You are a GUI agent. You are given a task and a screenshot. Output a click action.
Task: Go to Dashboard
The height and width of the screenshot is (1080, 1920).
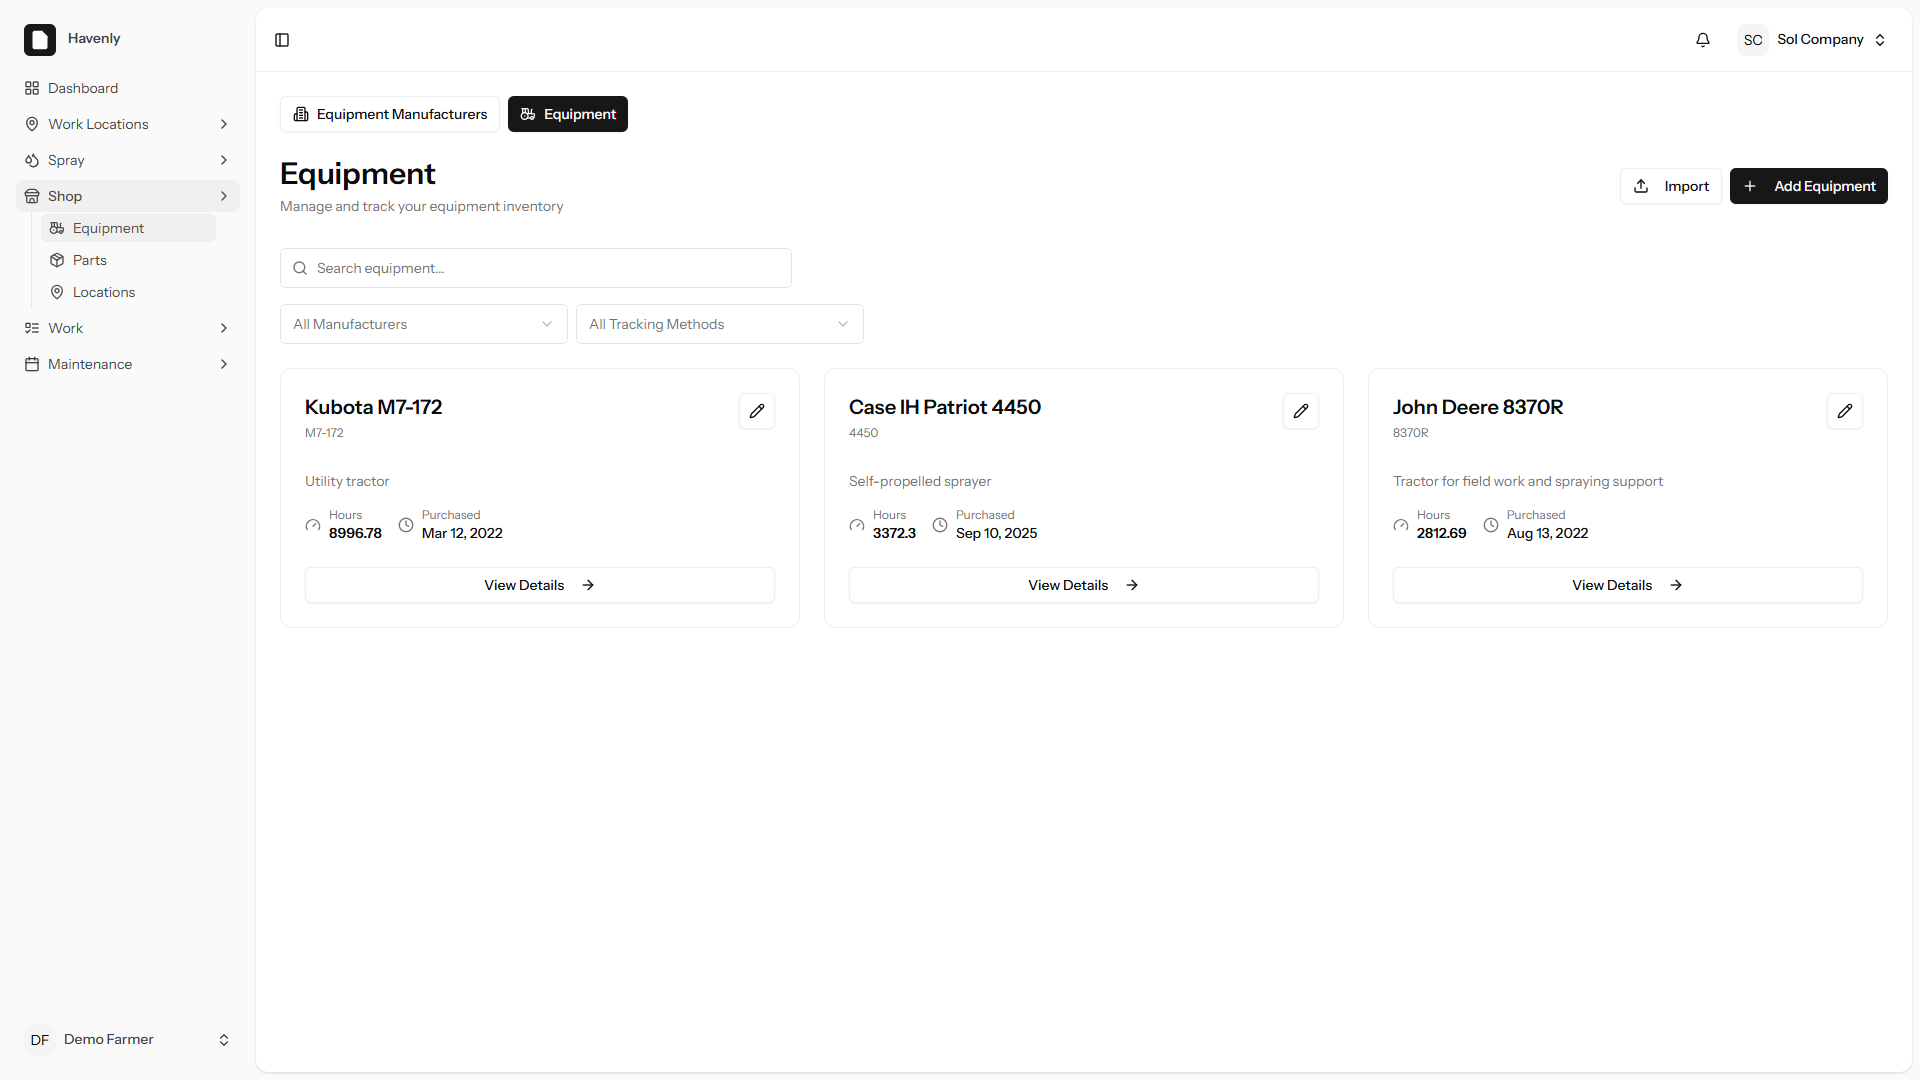[128, 88]
